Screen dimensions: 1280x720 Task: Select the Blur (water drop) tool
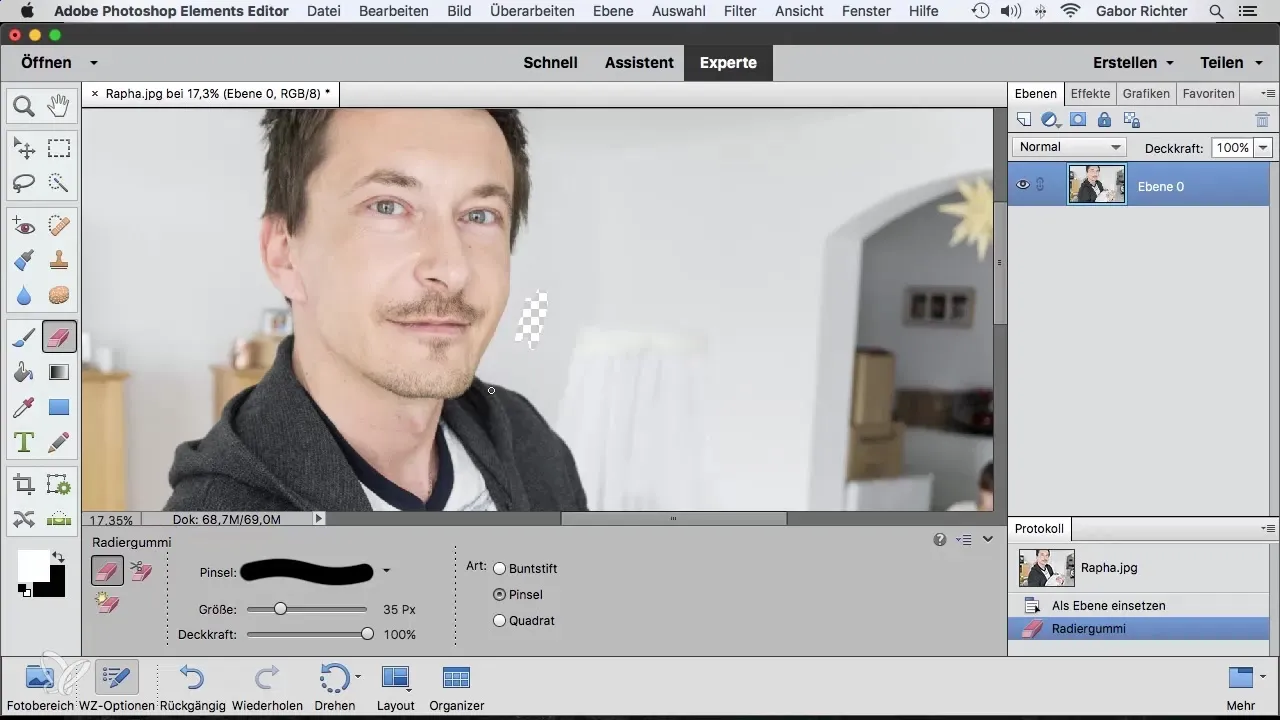pos(24,295)
